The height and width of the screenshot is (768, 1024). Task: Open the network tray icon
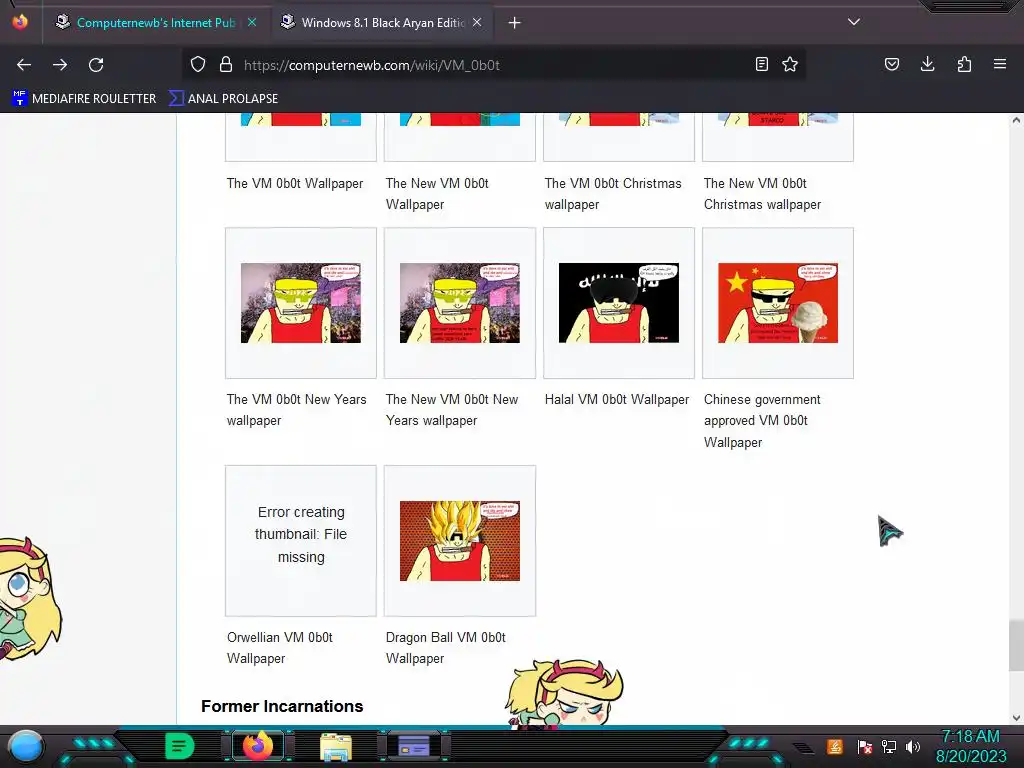[x=889, y=746]
